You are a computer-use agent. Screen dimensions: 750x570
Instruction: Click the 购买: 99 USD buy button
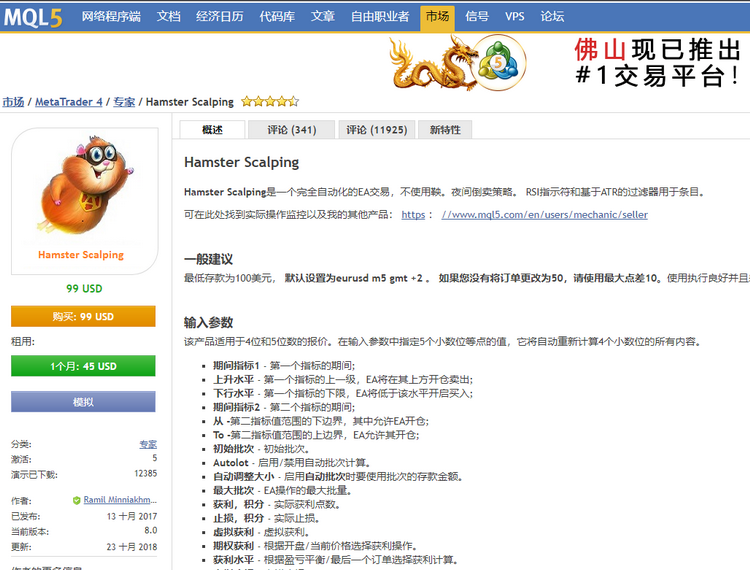pos(83,317)
